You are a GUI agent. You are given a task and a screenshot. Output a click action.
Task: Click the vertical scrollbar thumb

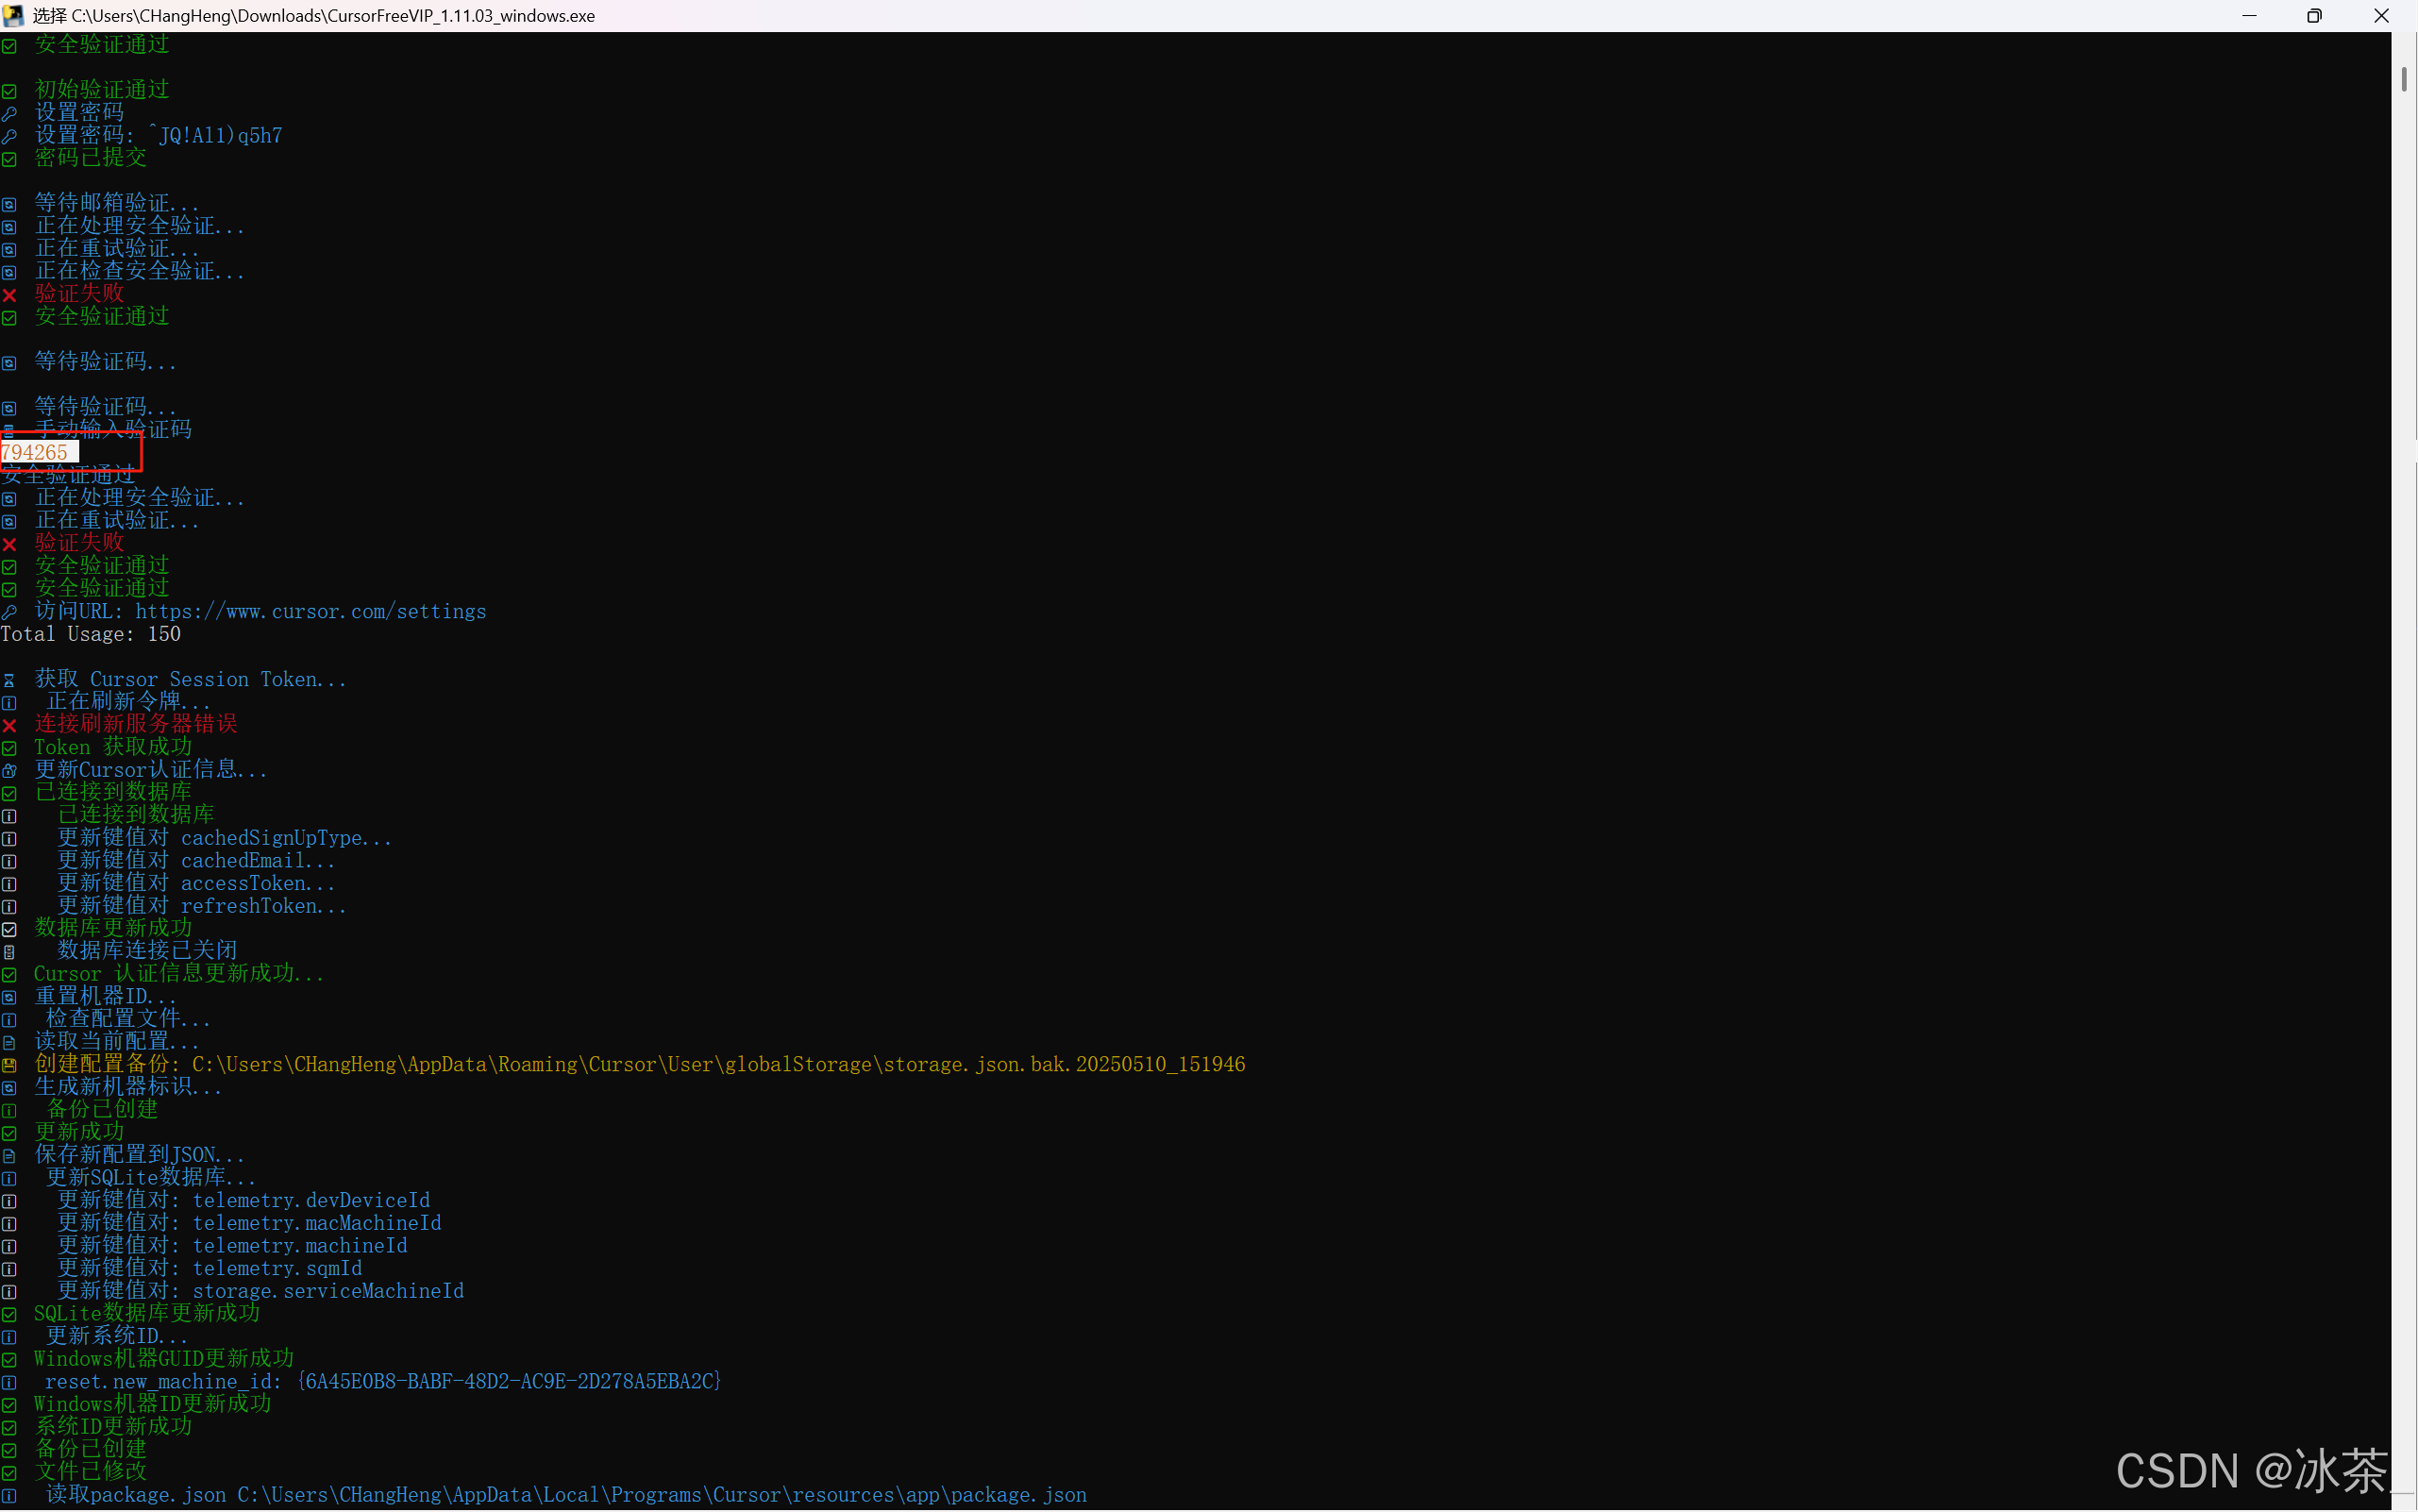2403,78
